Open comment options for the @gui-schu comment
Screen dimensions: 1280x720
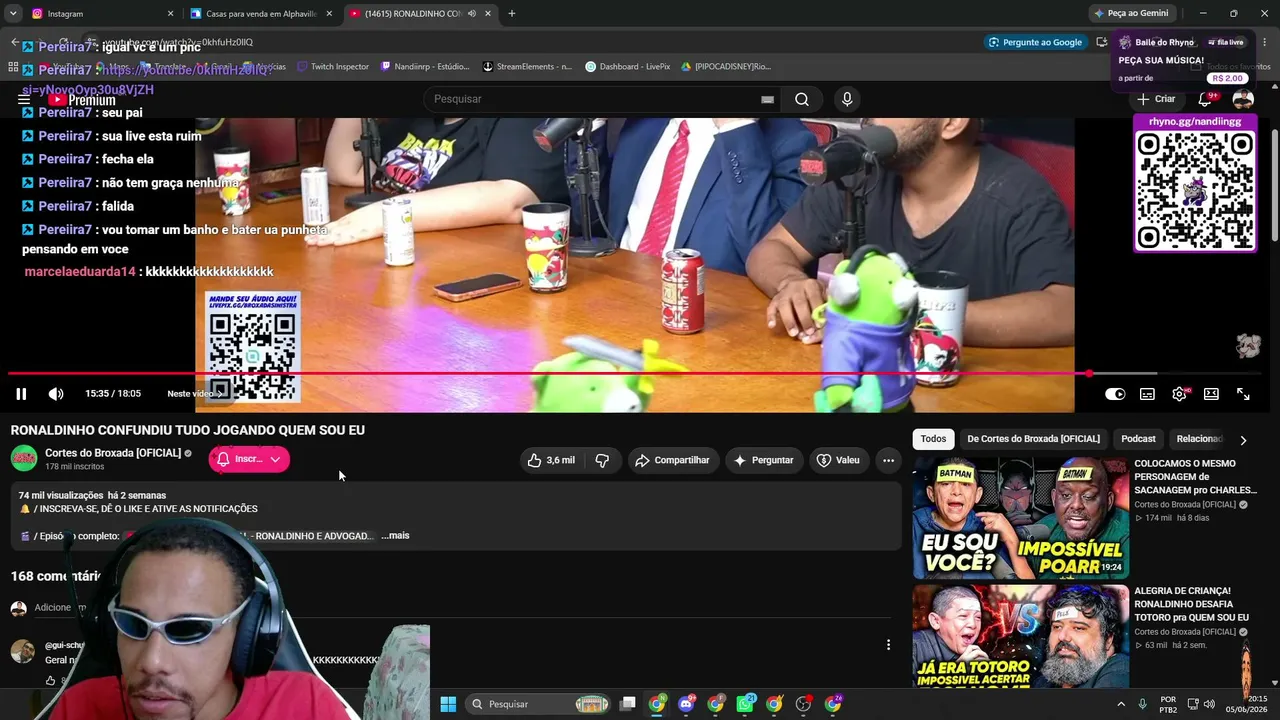(888, 645)
